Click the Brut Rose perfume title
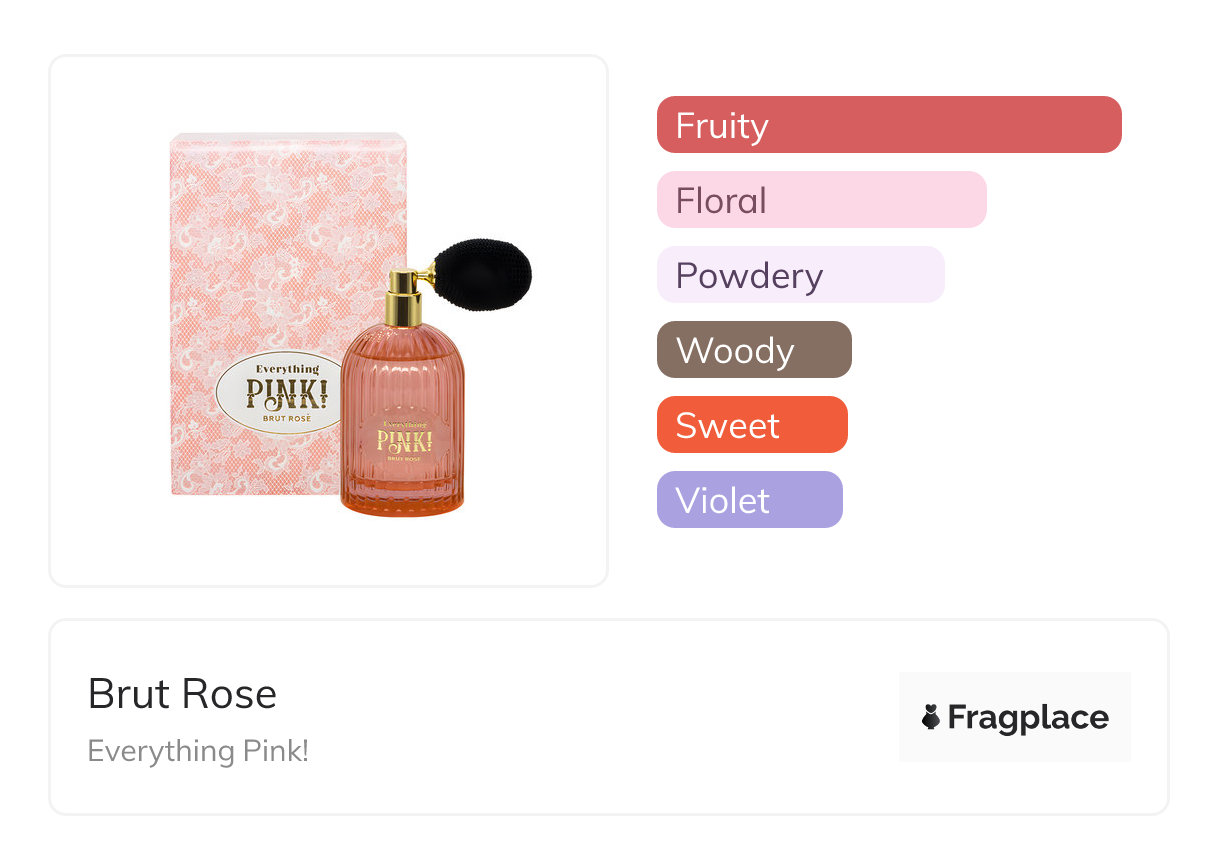Image resolution: width=1218 pixels, height=864 pixels. coord(182,694)
